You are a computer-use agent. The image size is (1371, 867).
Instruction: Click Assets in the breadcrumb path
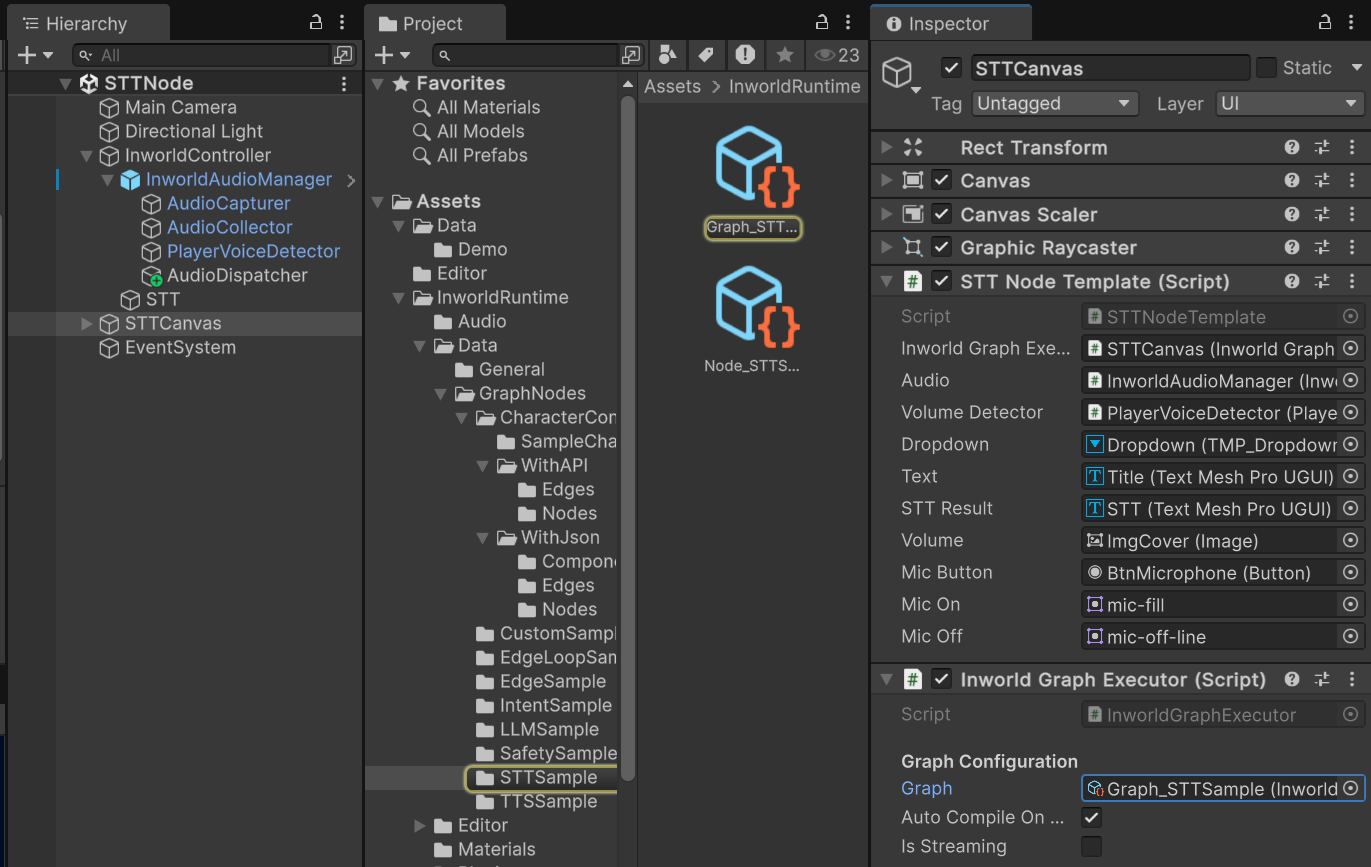click(672, 86)
